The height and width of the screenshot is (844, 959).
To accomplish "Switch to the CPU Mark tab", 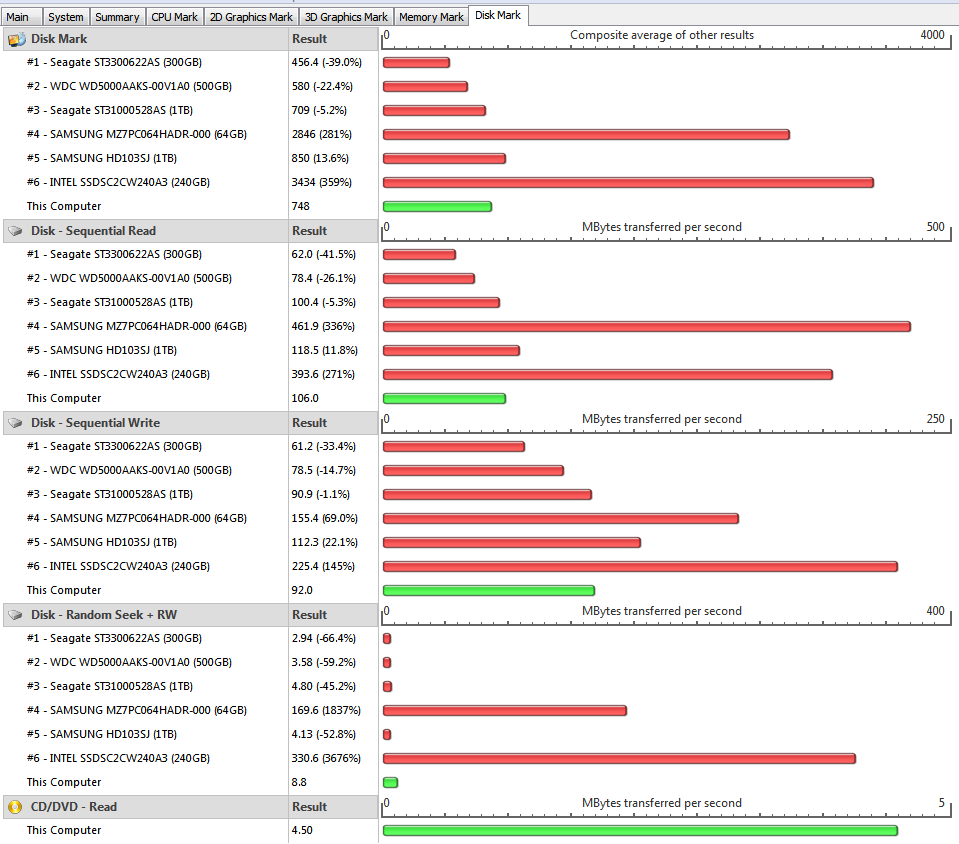I will (x=174, y=17).
